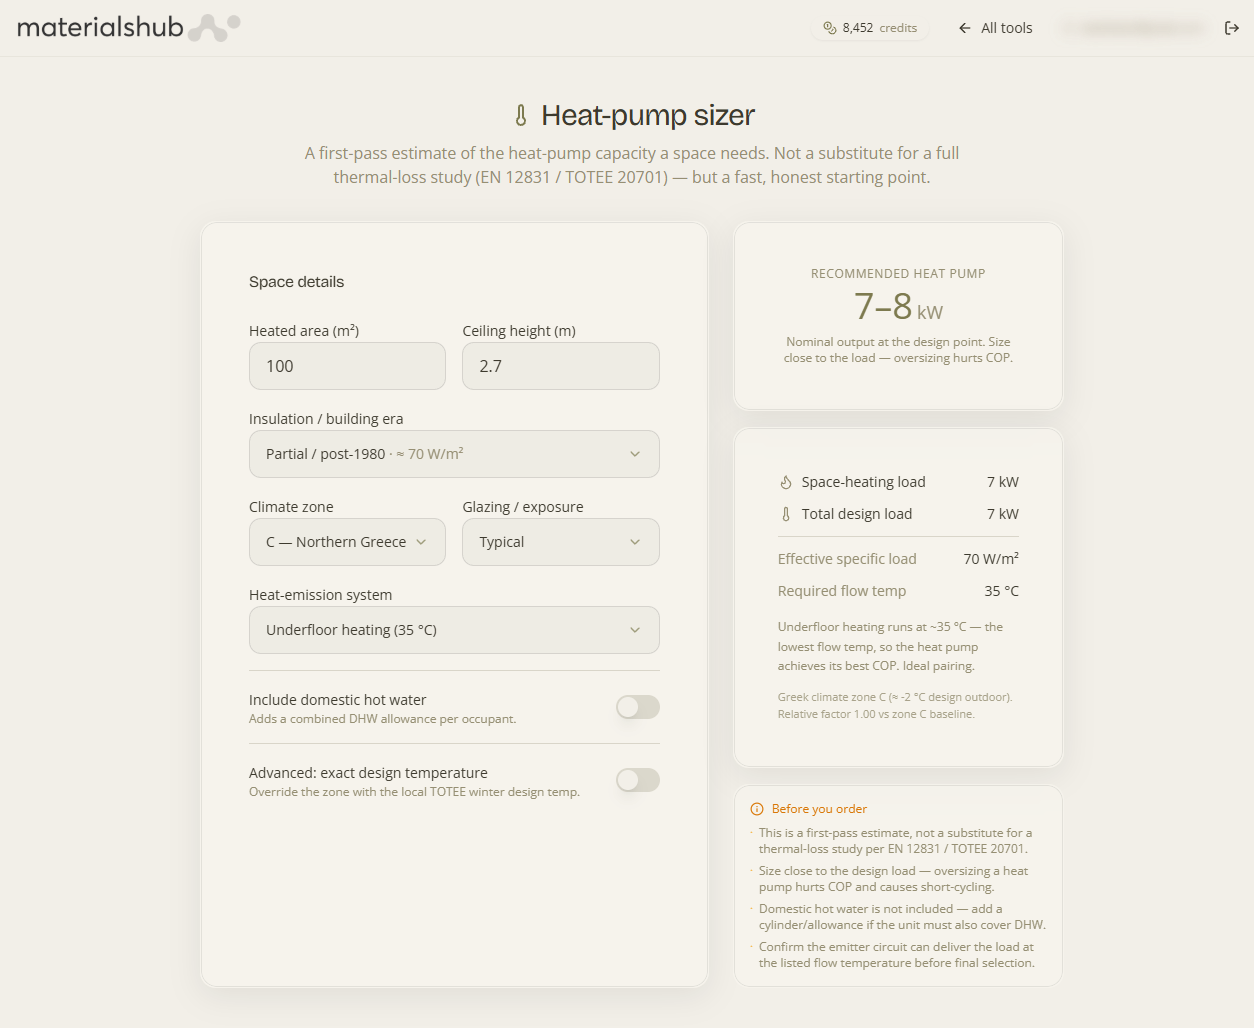Click the info icon beside Before you order
Image resolution: width=1254 pixels, height=1028 pixels.
coord(757,809)
